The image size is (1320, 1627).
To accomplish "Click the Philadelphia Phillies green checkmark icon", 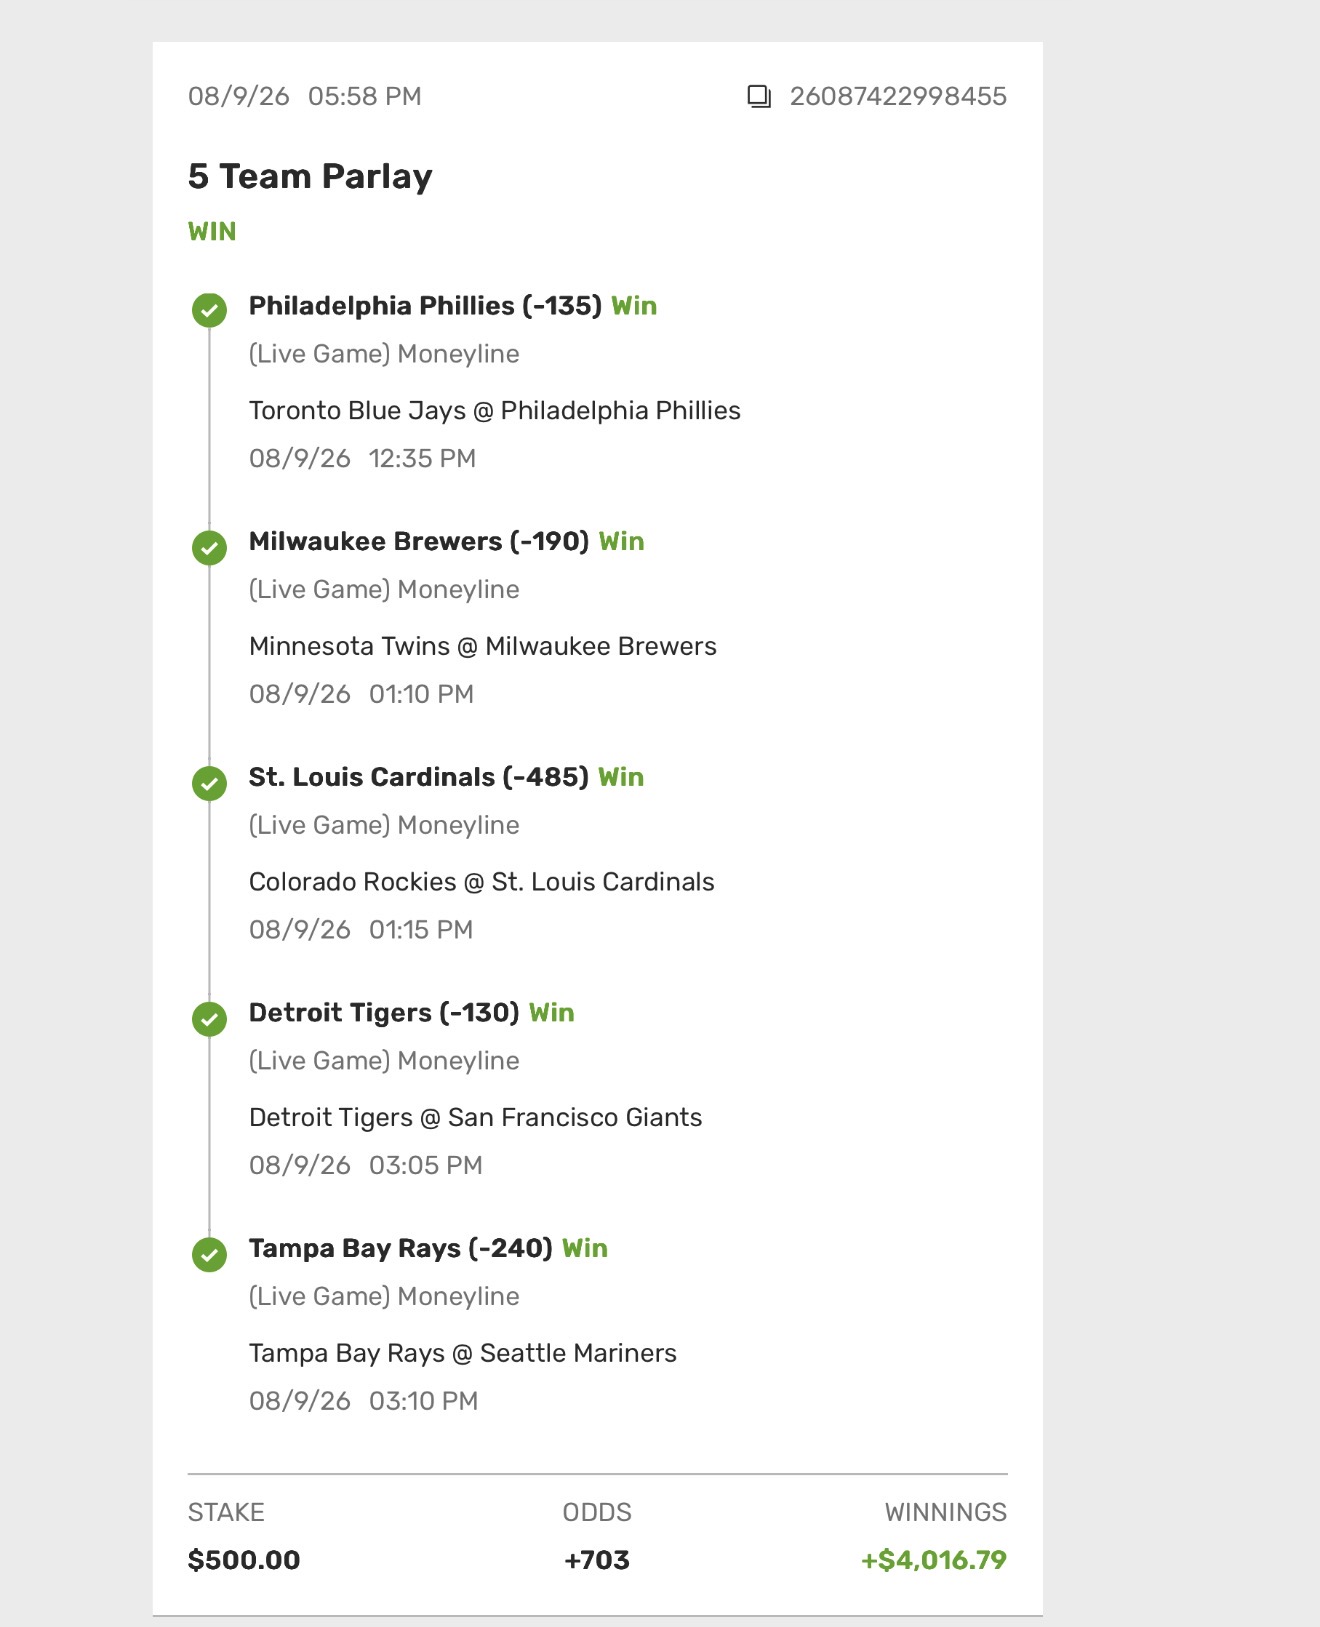I will point(209,310).
